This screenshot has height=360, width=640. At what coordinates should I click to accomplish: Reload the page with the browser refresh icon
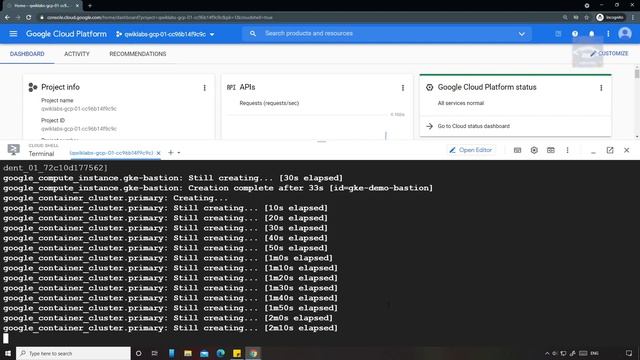29,18
